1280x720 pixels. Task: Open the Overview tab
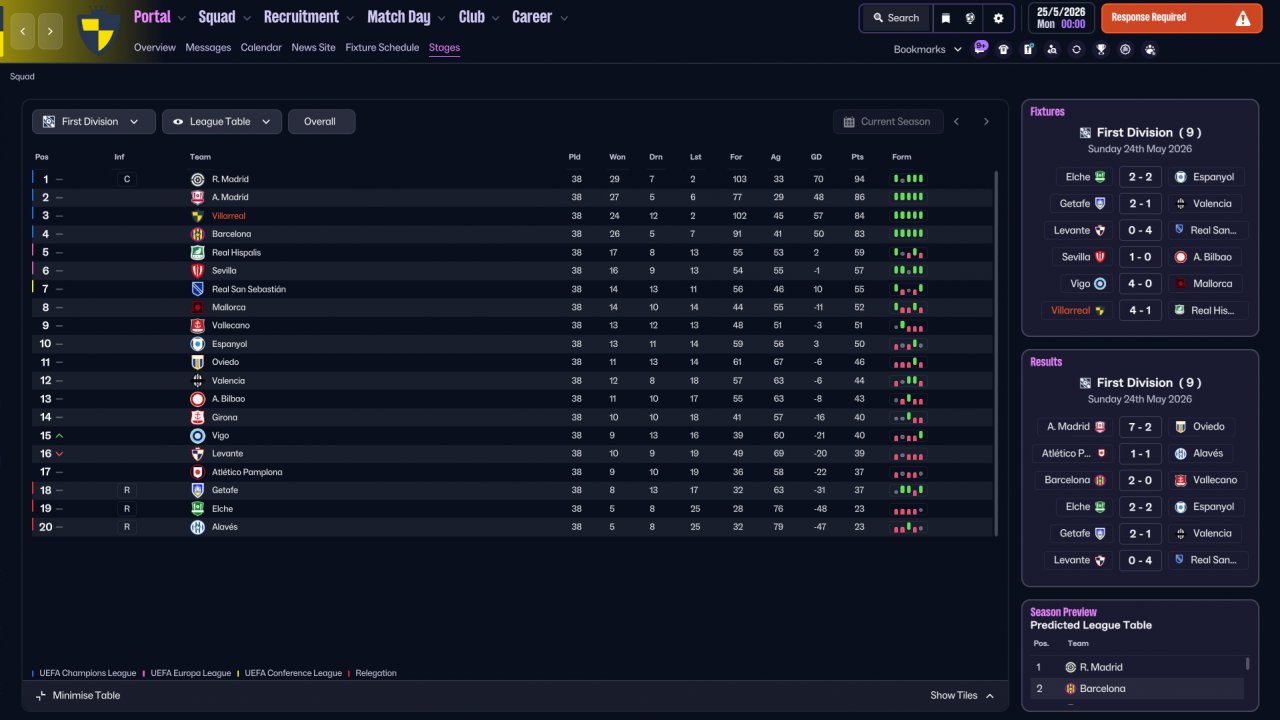click(x=154, y=48)
